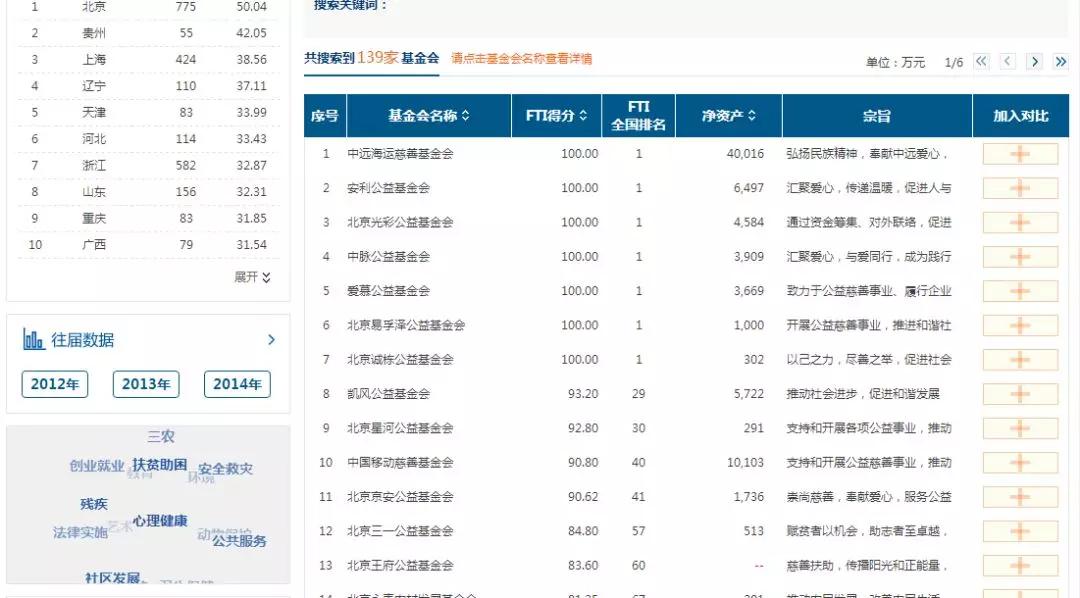Viewport: 1080px width, 598px height.
Task: Open the 2014年 past data tab
Action: [237, 384]
